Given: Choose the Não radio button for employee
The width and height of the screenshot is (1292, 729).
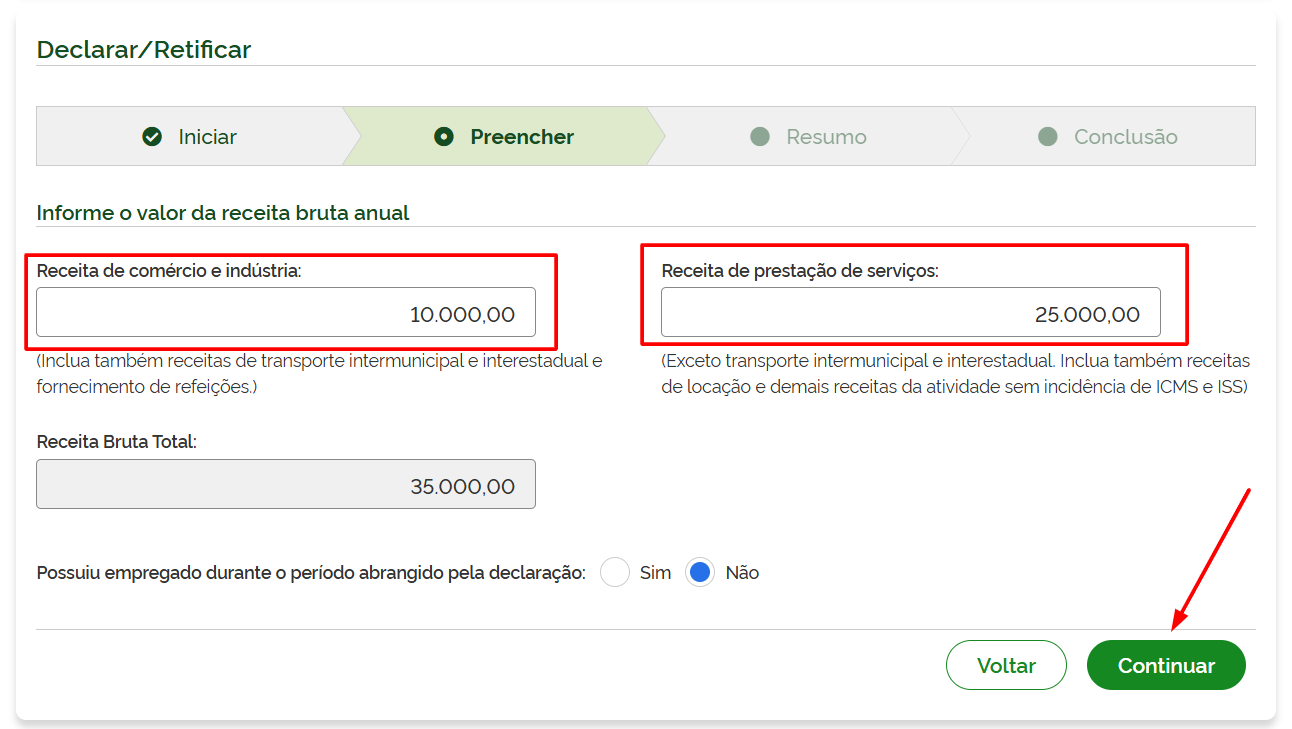Looking at the screenshot, I should [x=700, y=573].
